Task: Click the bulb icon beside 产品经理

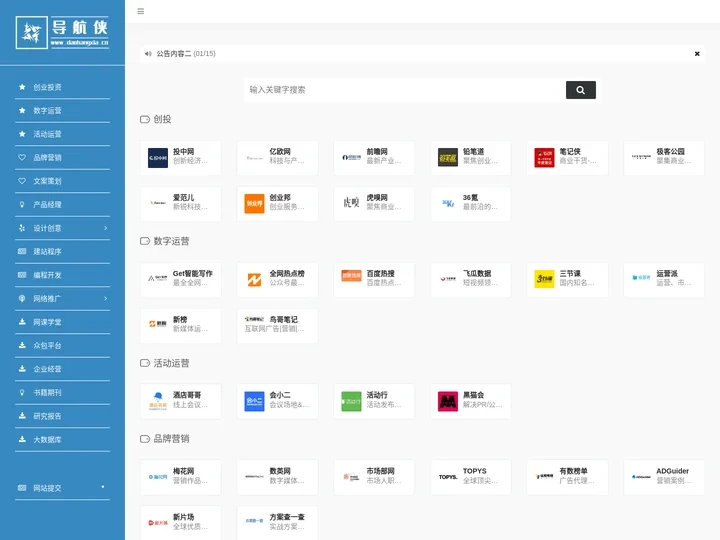Action: click(22, 204)
